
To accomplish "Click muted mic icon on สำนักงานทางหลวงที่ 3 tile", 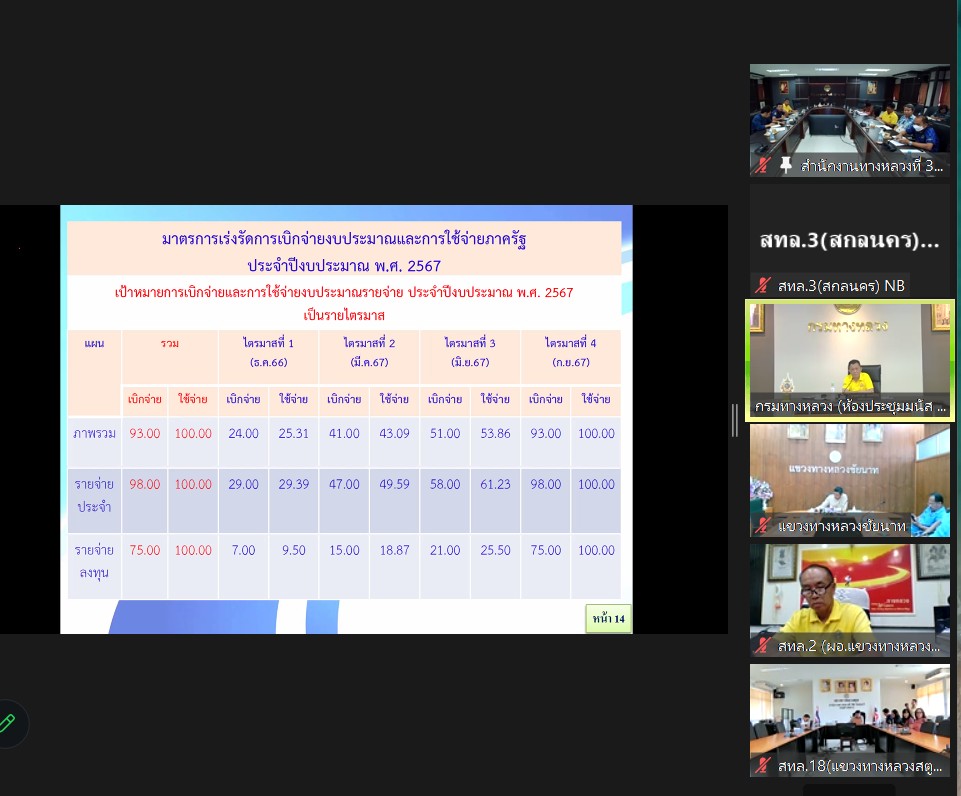I will point(763,166).
